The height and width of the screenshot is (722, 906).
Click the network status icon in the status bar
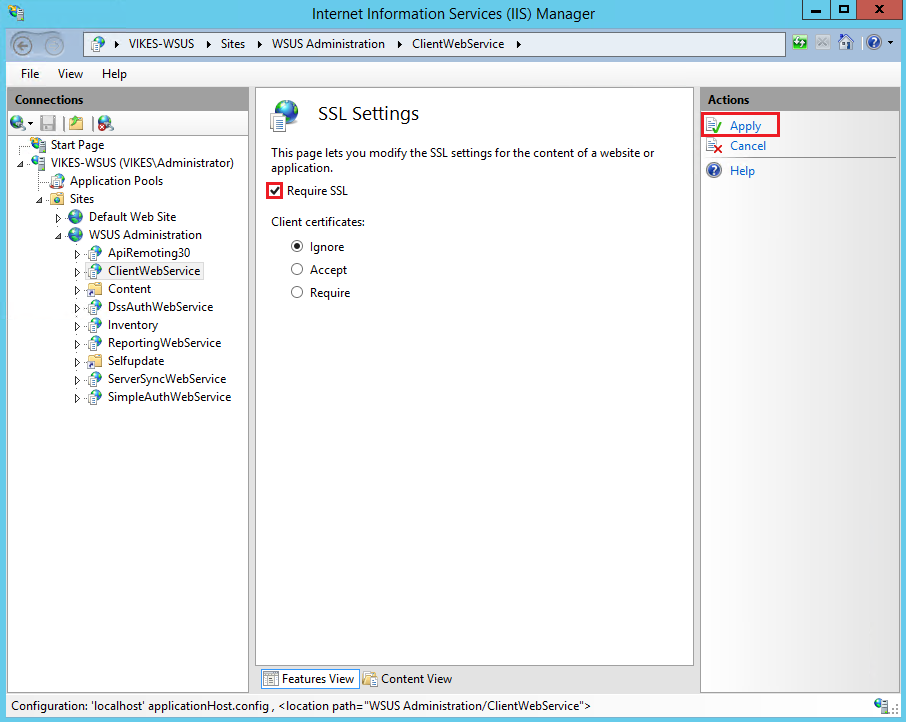883,706
